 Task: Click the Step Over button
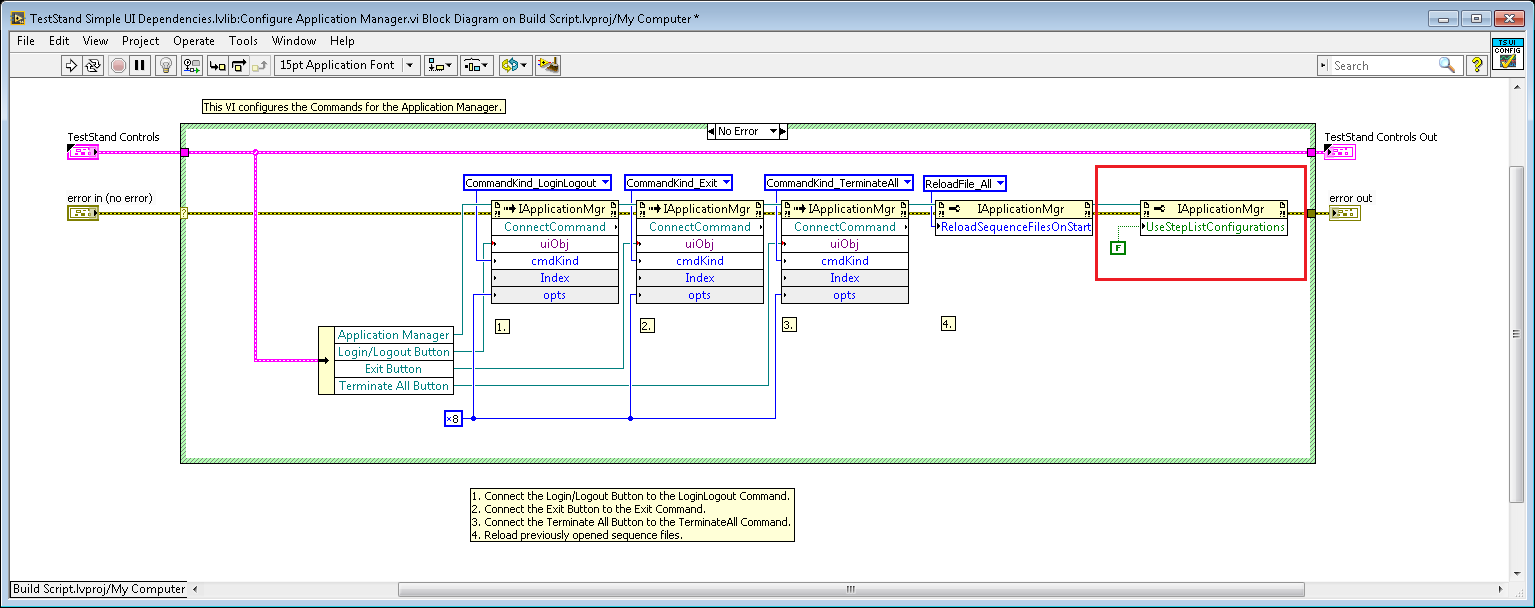pos(238,65)
